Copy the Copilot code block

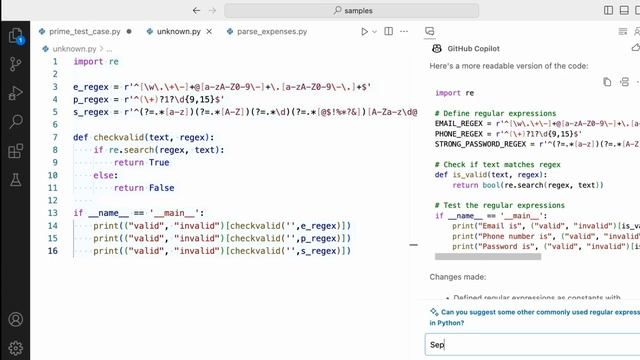[x=607, y=82]
